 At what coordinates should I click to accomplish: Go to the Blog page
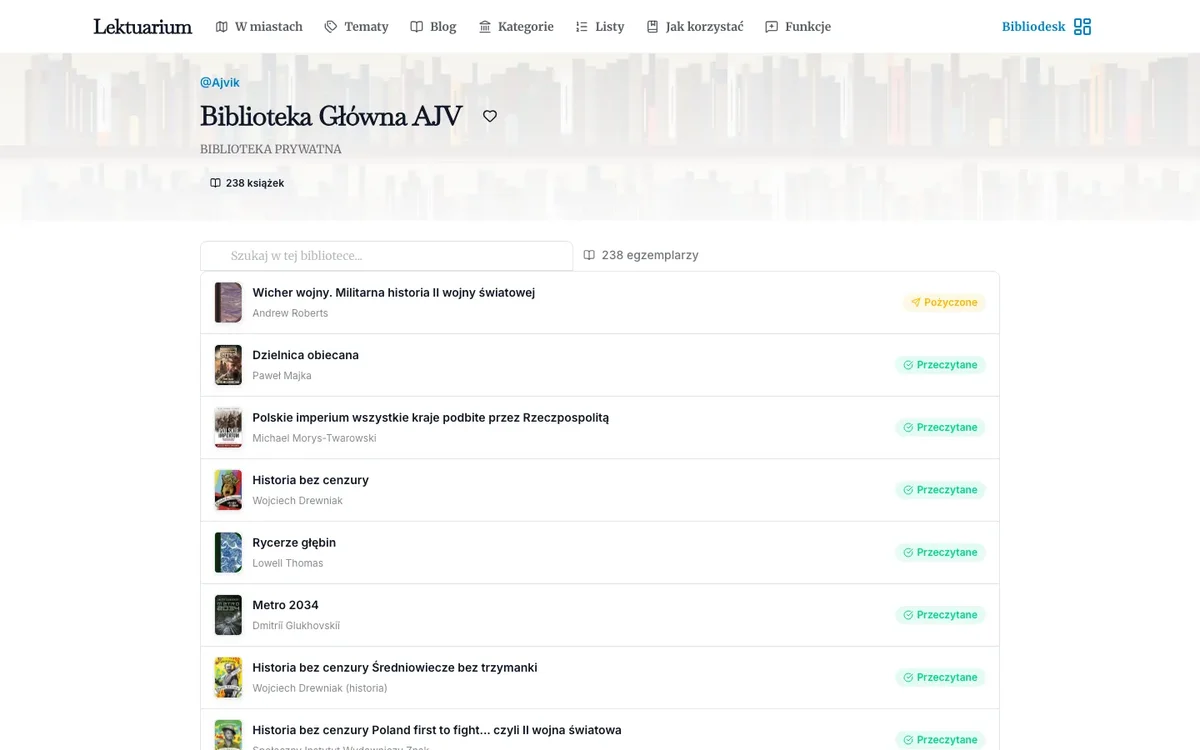click(433, 27)
